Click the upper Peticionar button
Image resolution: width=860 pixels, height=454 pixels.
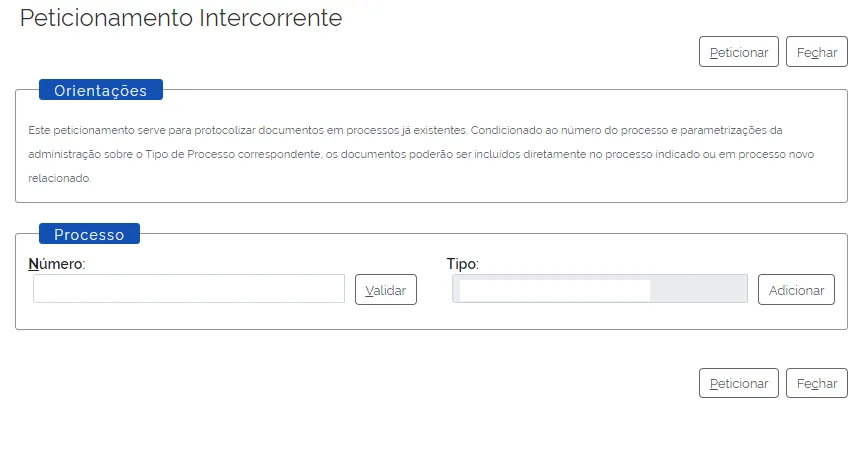coord(738,52)
